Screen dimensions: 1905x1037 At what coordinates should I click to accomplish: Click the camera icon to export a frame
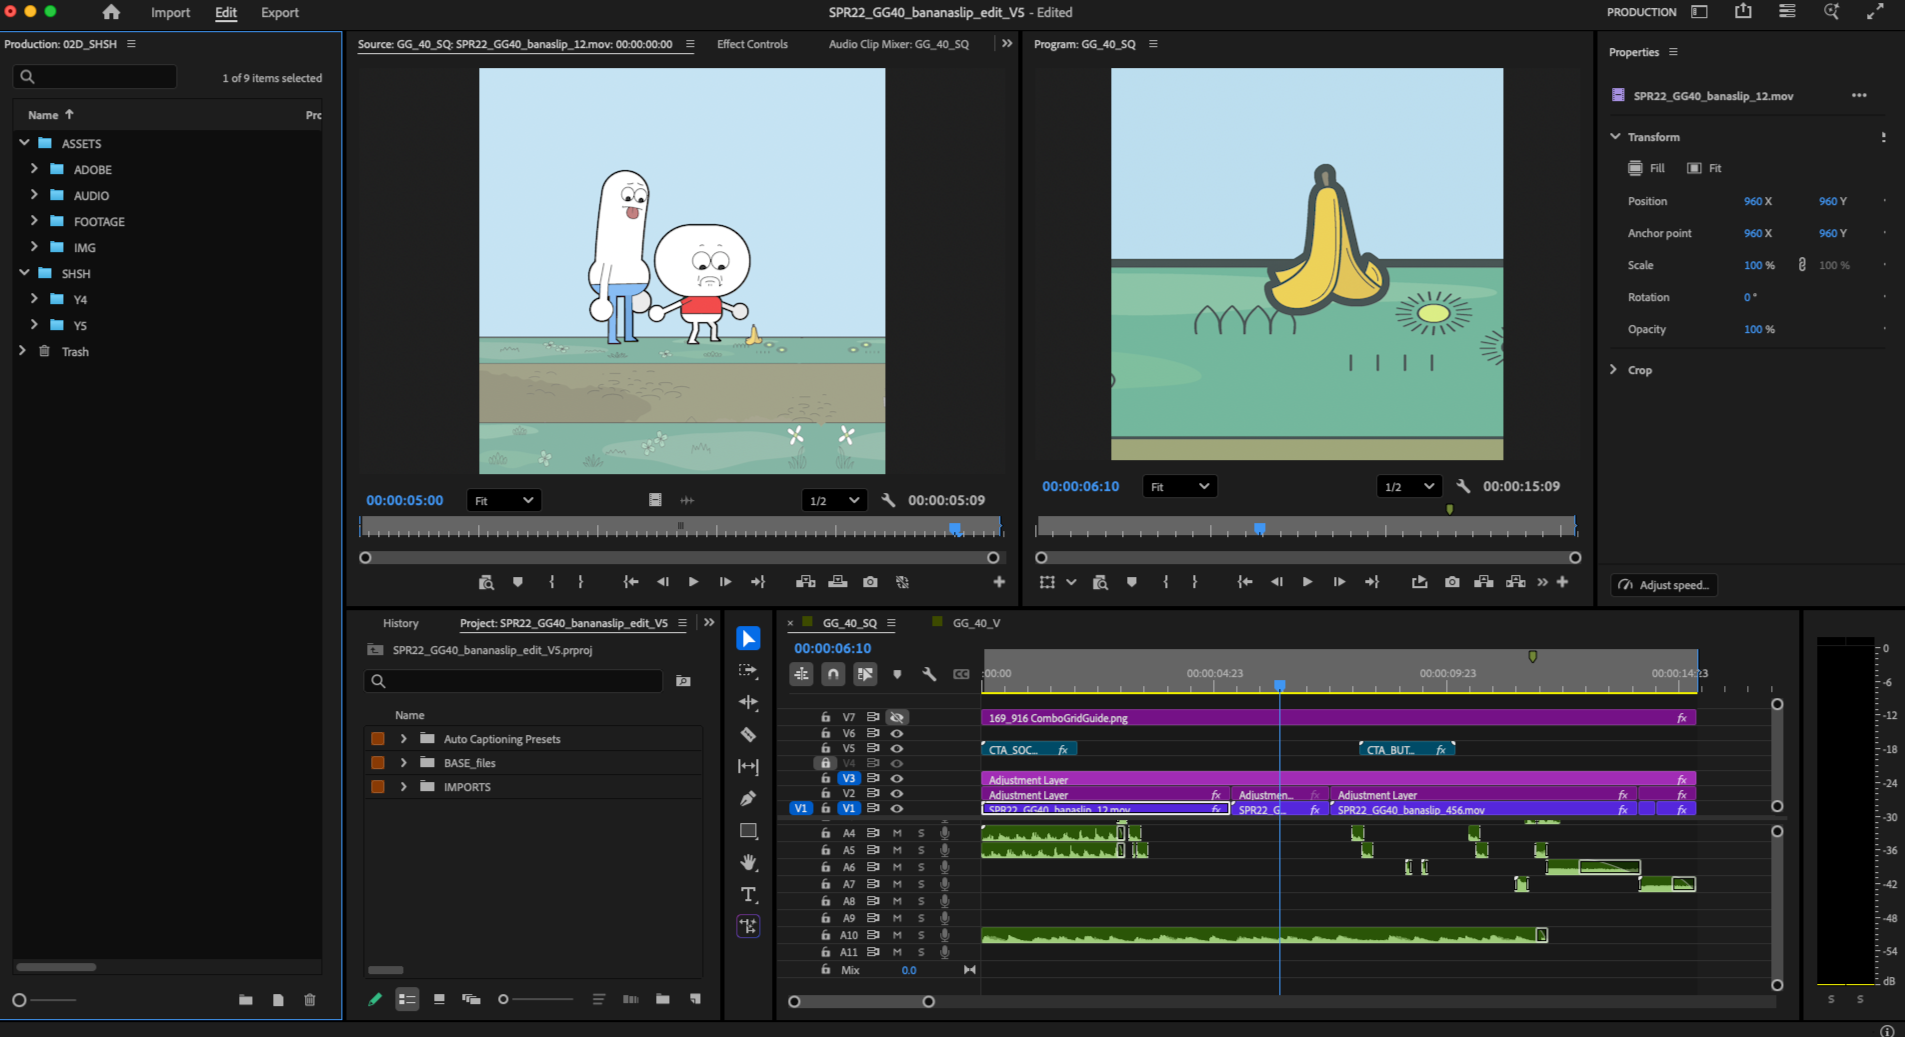coord(1452,581)
